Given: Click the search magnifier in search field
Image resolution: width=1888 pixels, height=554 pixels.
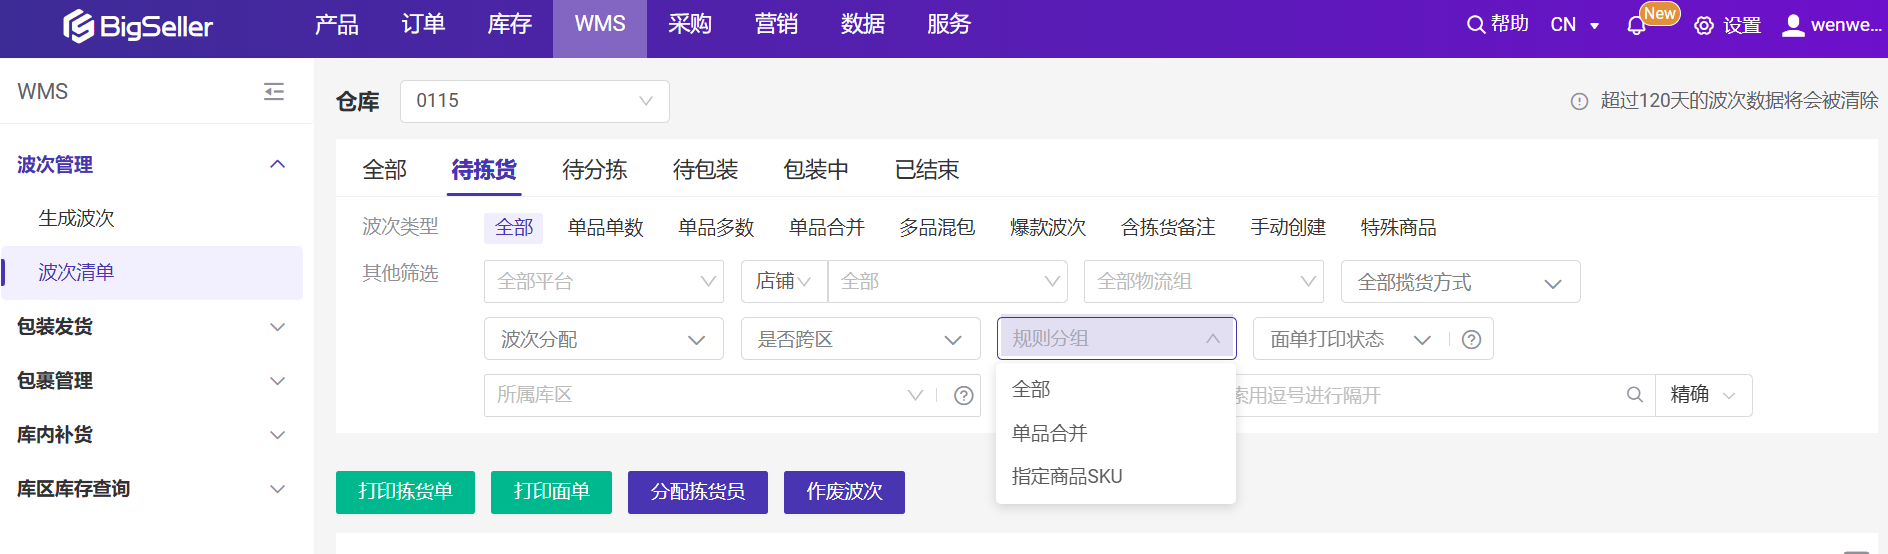Looking at the screenshot, I should coord(1635,395).
